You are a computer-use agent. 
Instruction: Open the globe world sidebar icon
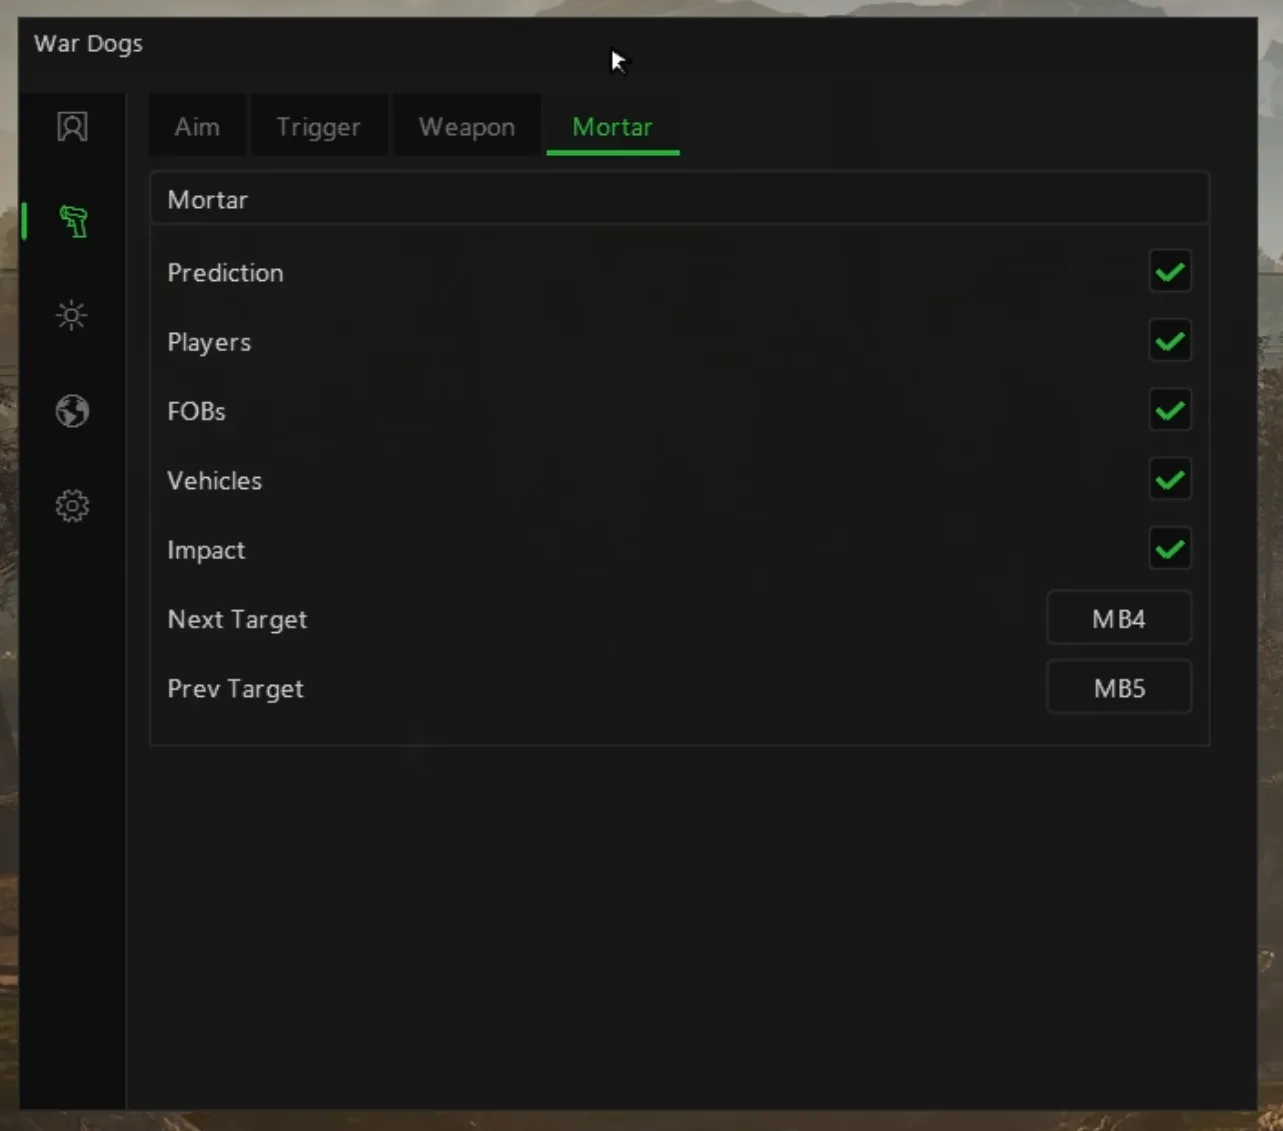click(x=72, y=411)
